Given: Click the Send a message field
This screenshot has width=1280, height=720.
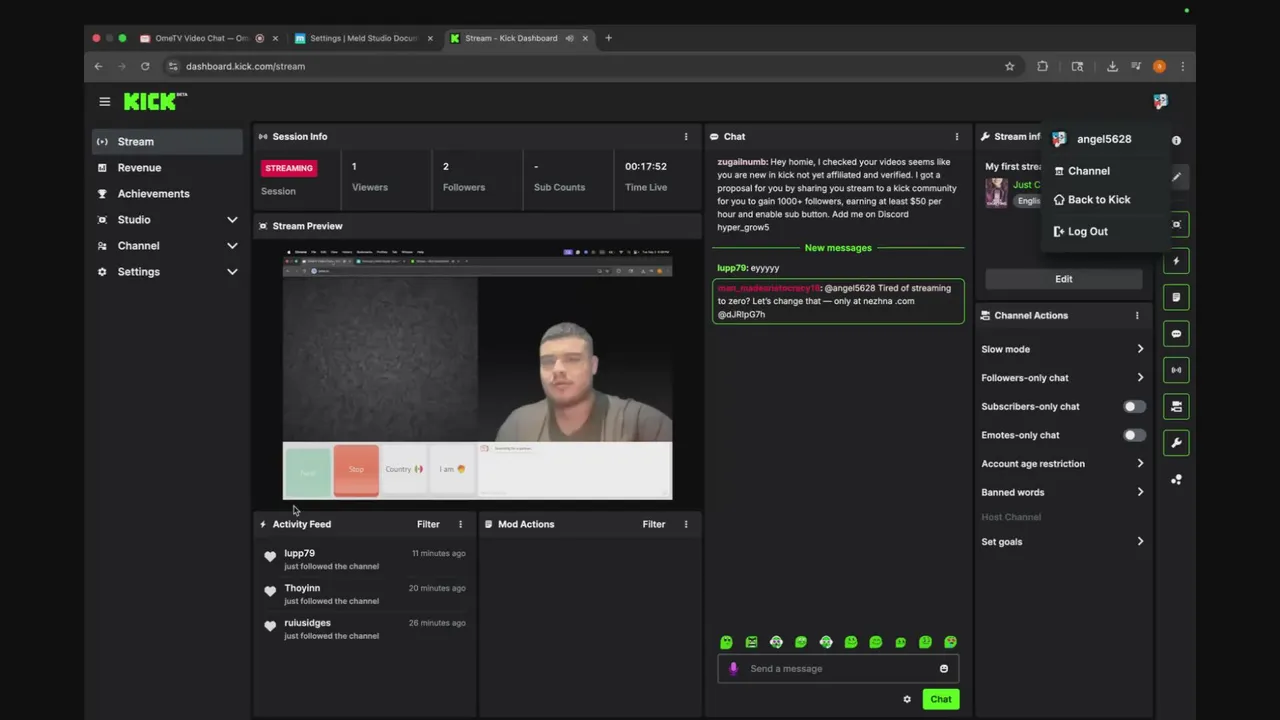Looking at the screenshot, I should click(838, 668).
